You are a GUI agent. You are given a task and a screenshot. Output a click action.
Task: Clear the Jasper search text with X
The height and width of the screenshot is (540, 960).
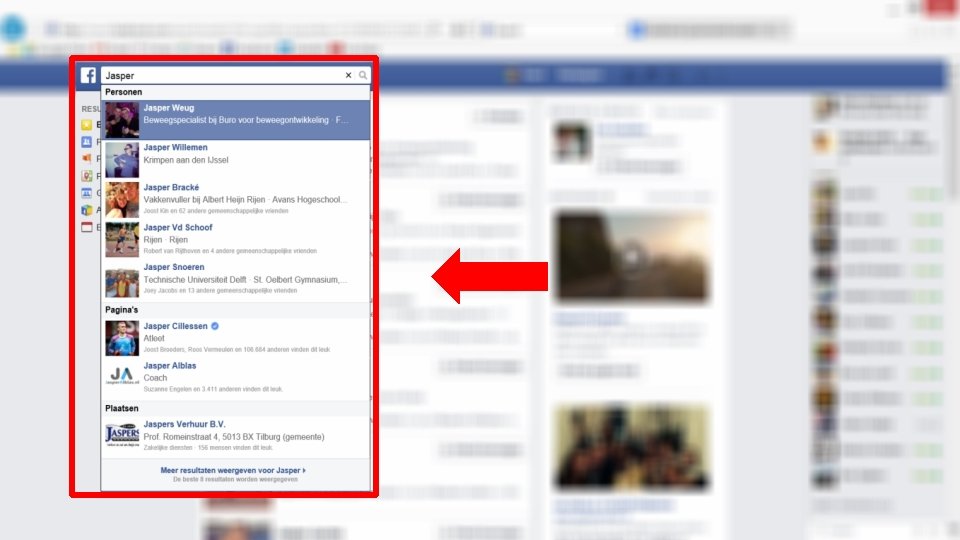tap(348, 75)
